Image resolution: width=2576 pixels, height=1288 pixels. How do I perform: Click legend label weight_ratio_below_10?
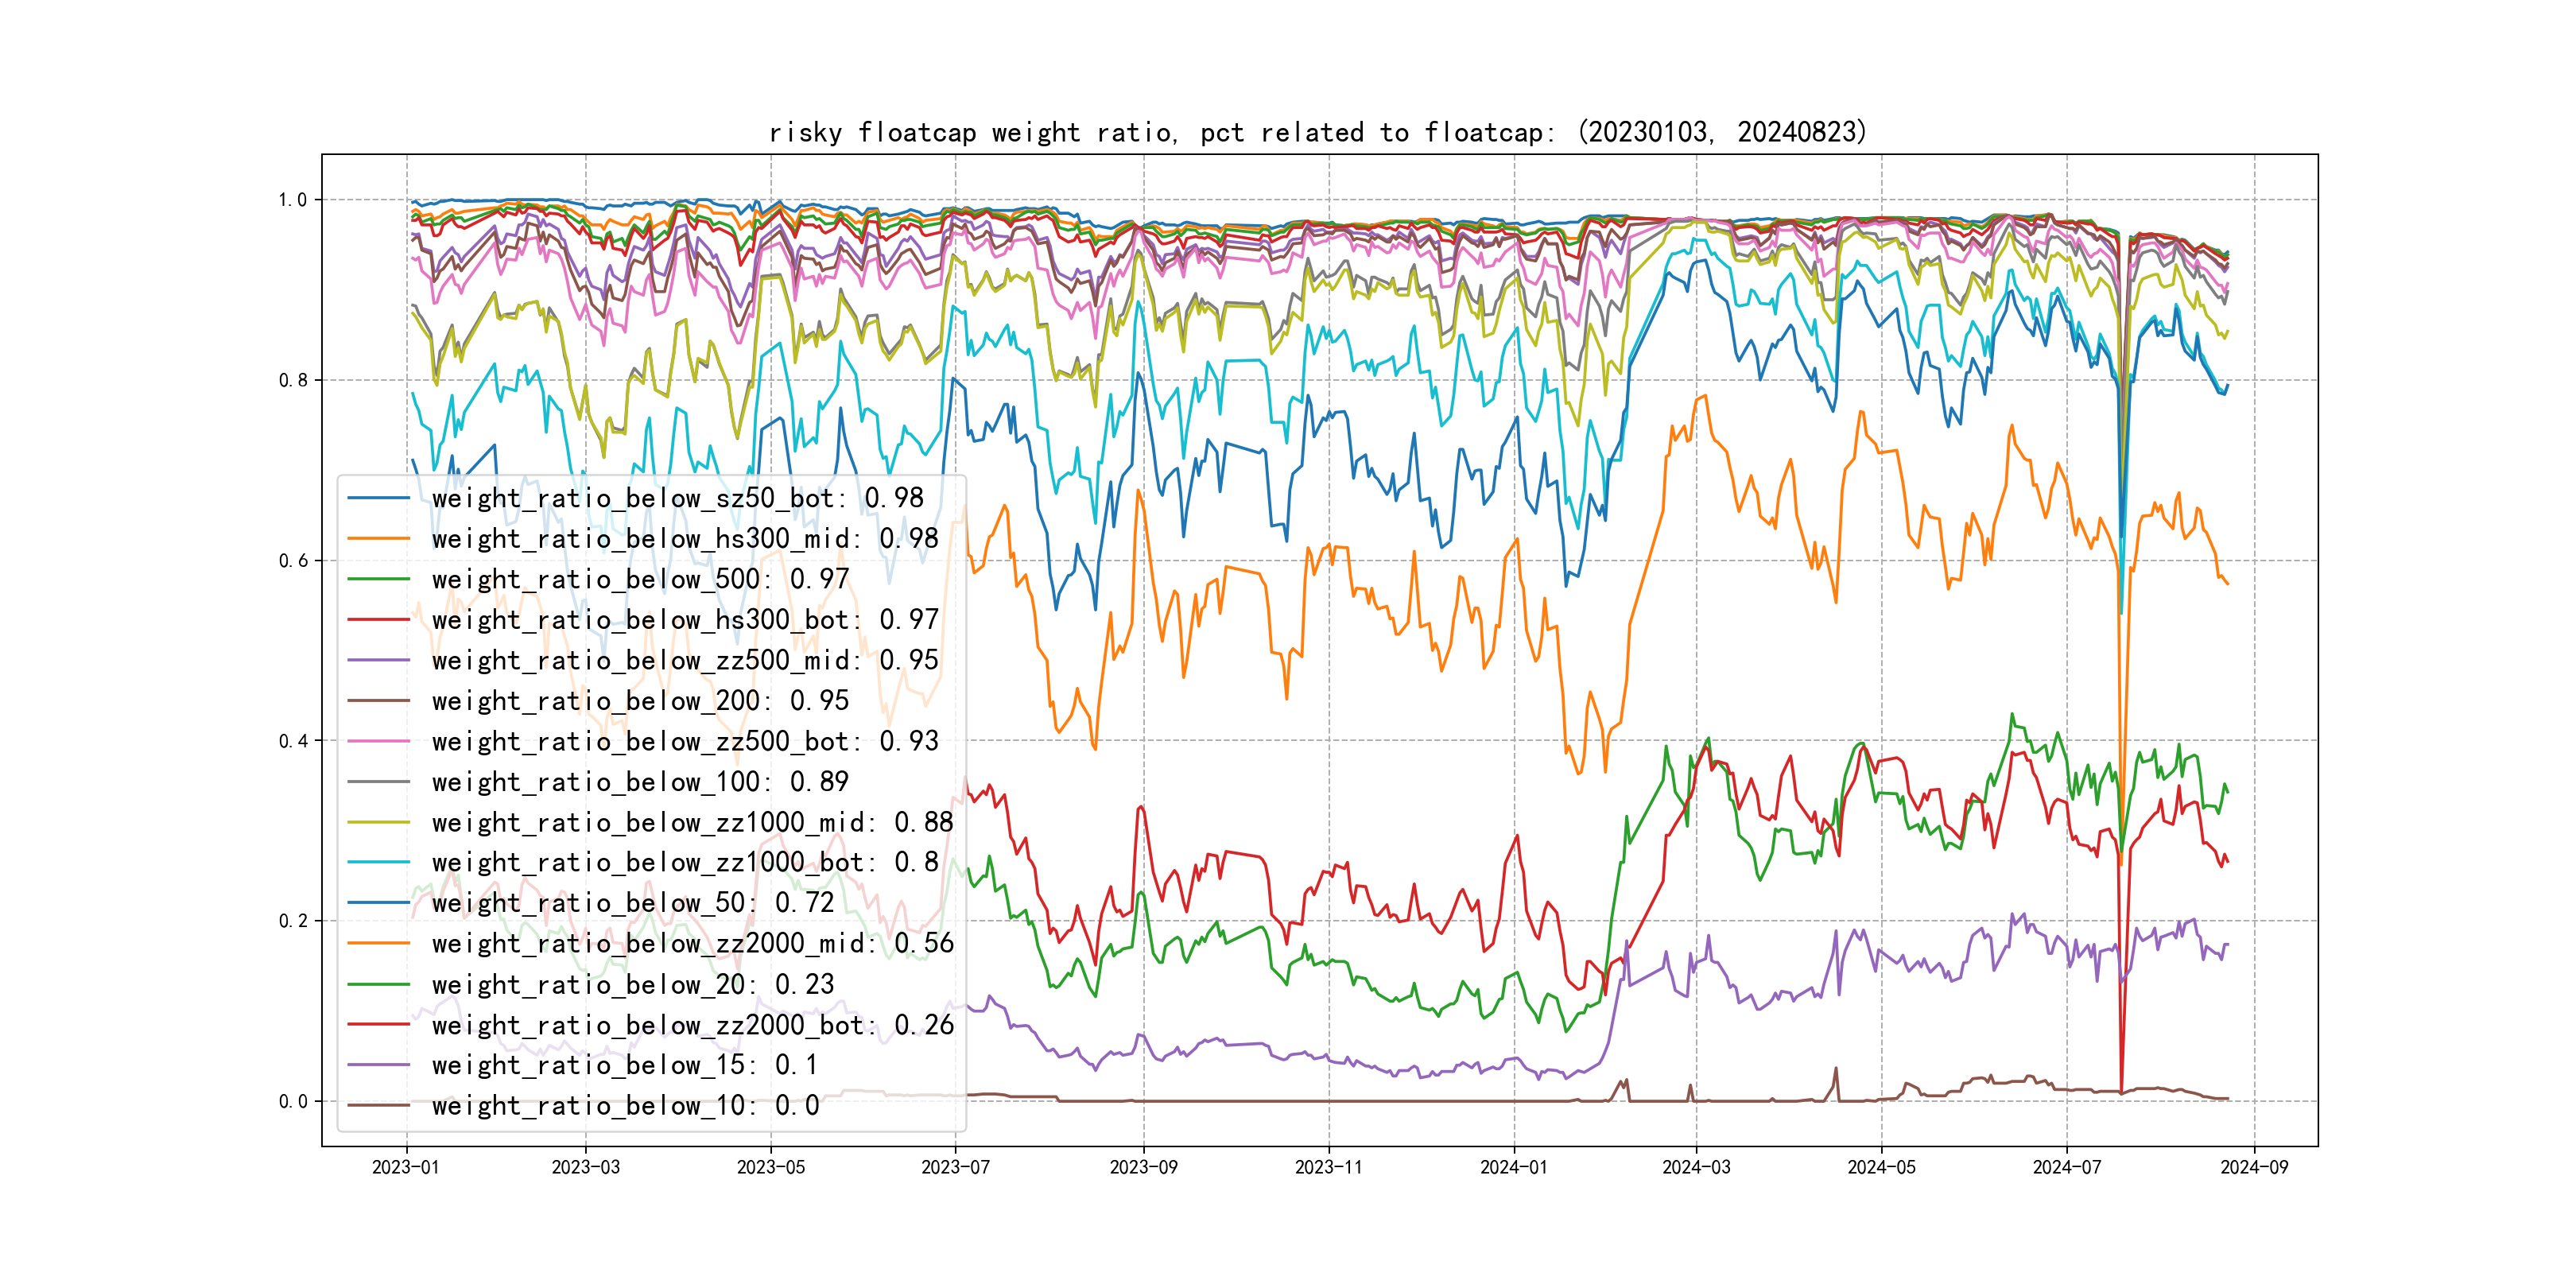pos(624,1106)
